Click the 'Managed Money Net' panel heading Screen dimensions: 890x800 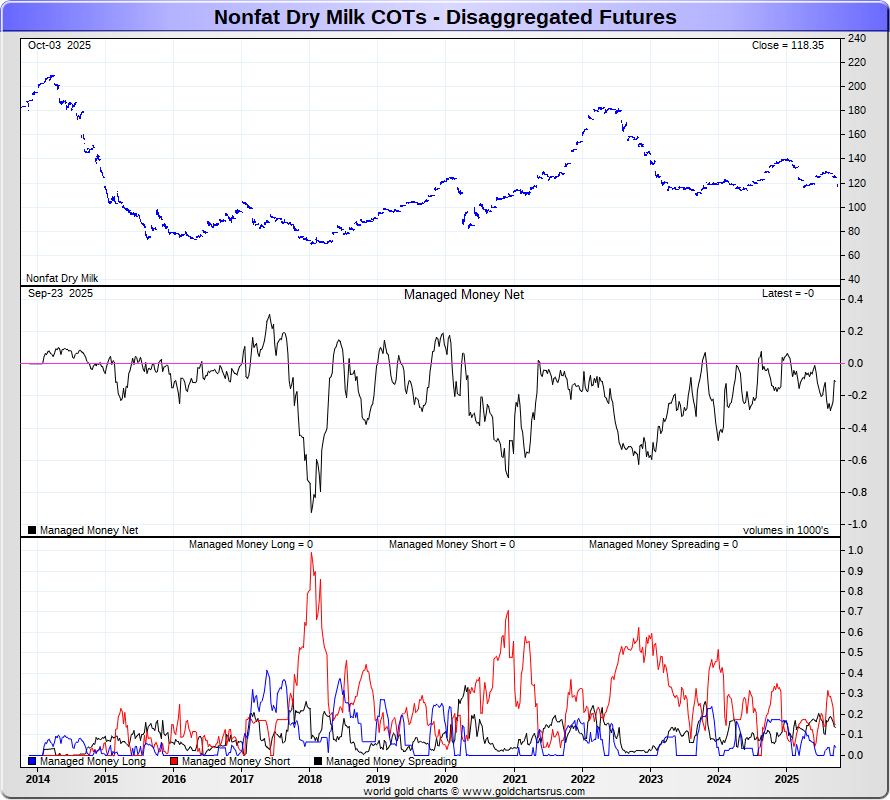pos(464,295)
